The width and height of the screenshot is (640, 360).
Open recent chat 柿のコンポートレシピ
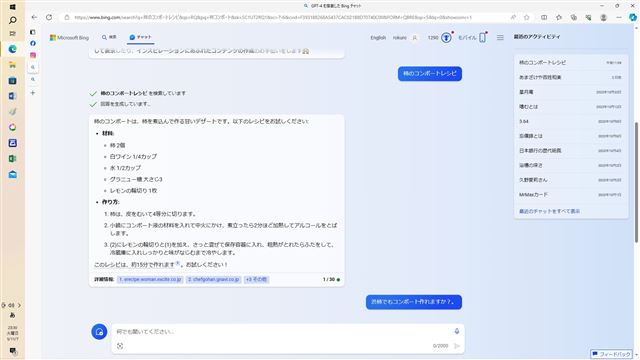[571, 62]
